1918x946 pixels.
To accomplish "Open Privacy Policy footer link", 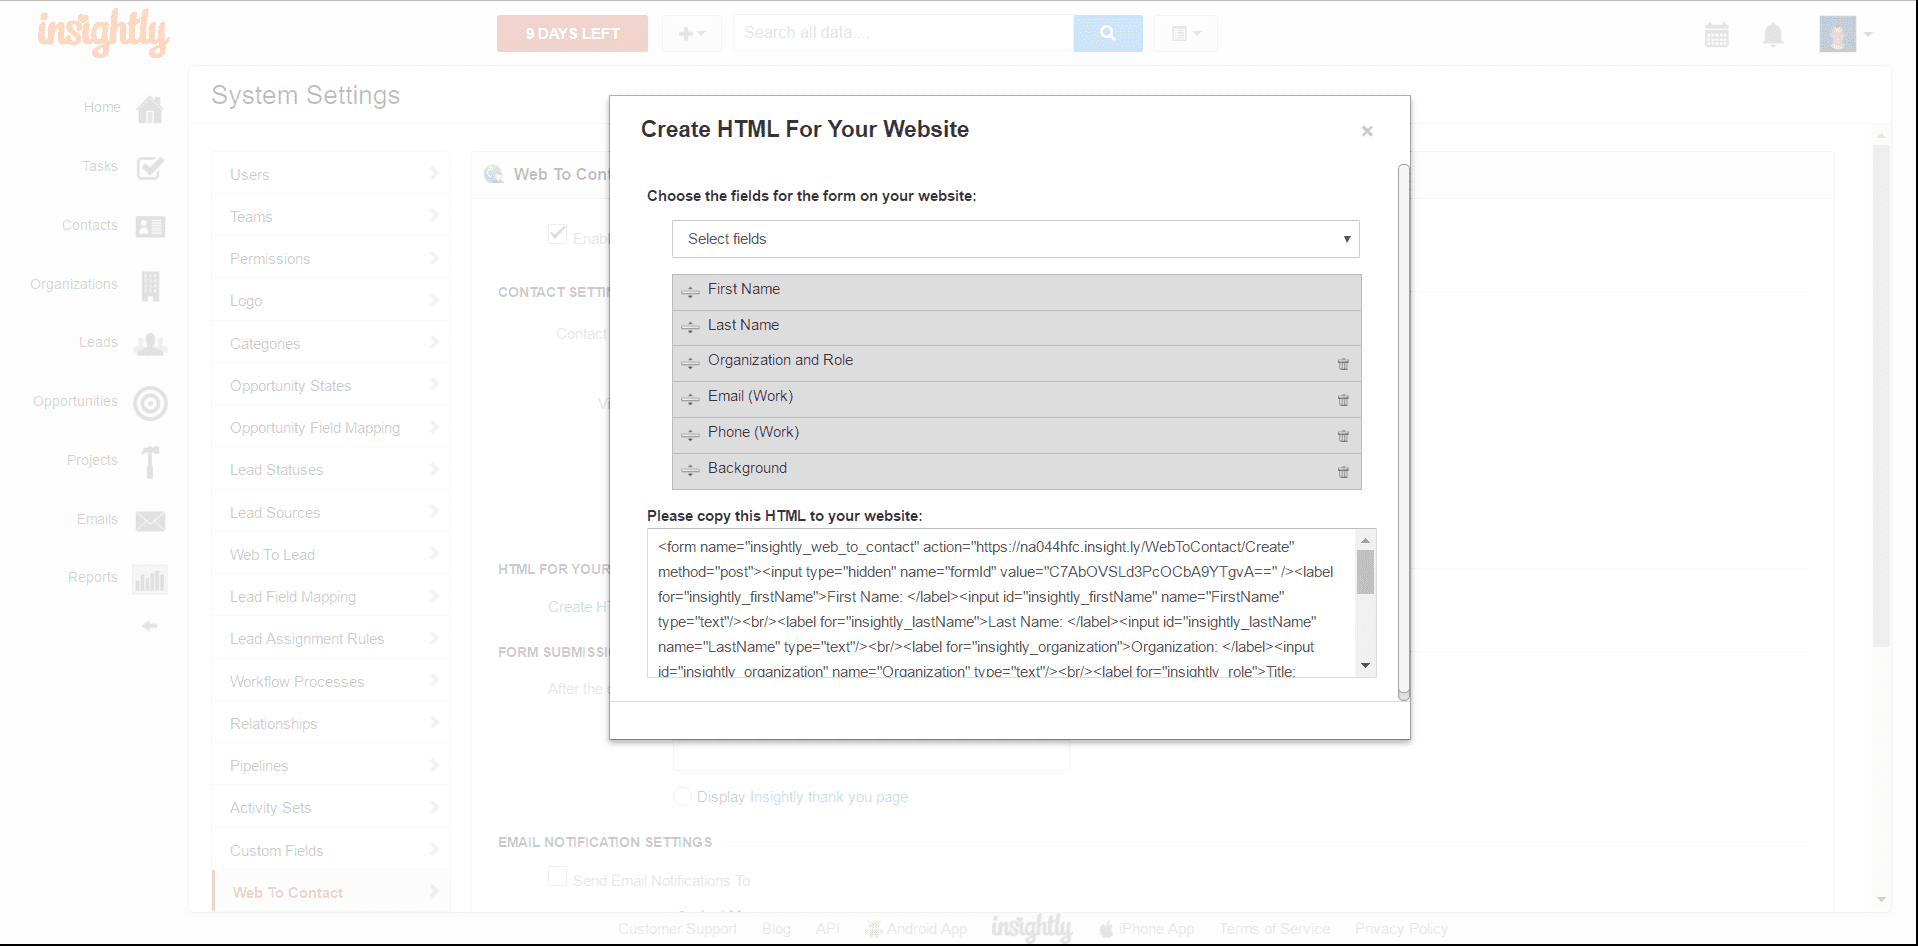I will 1401,929.
